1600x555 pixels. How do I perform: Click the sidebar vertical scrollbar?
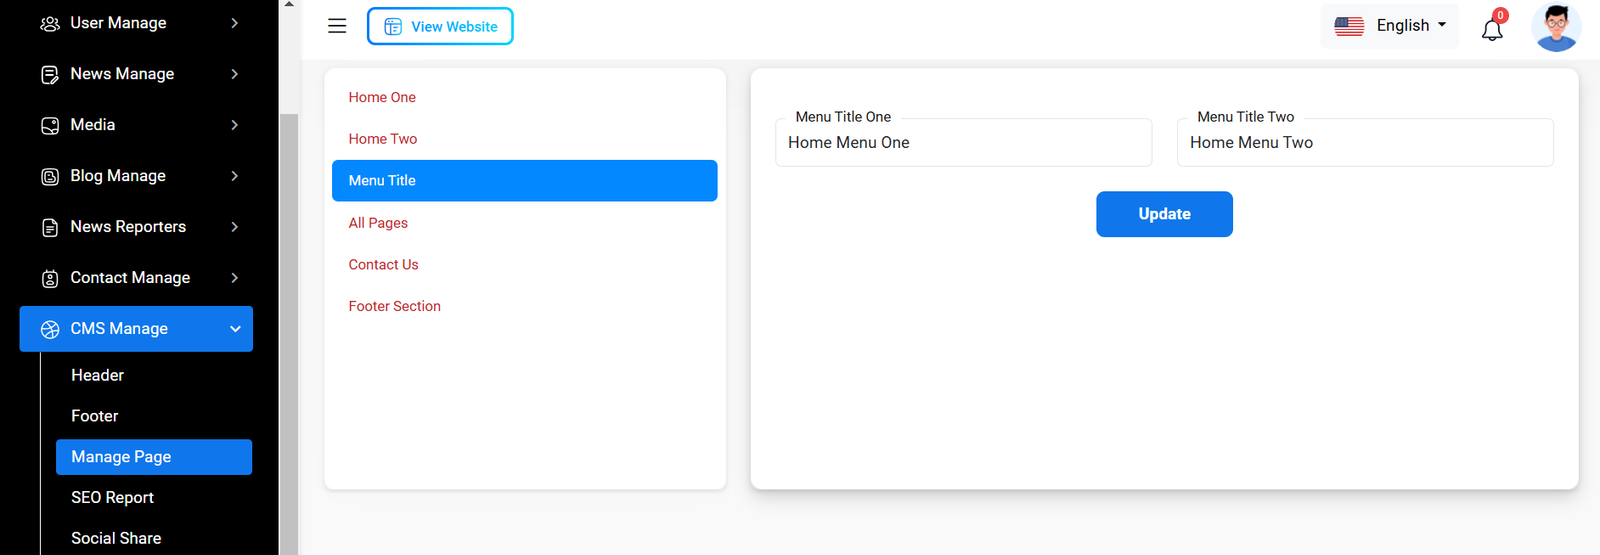[x=289, y=330]
